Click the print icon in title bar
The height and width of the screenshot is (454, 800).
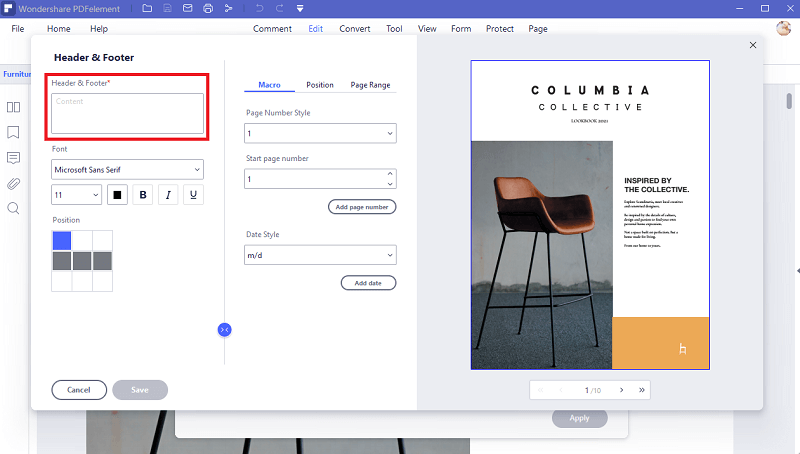pos(208,8)
